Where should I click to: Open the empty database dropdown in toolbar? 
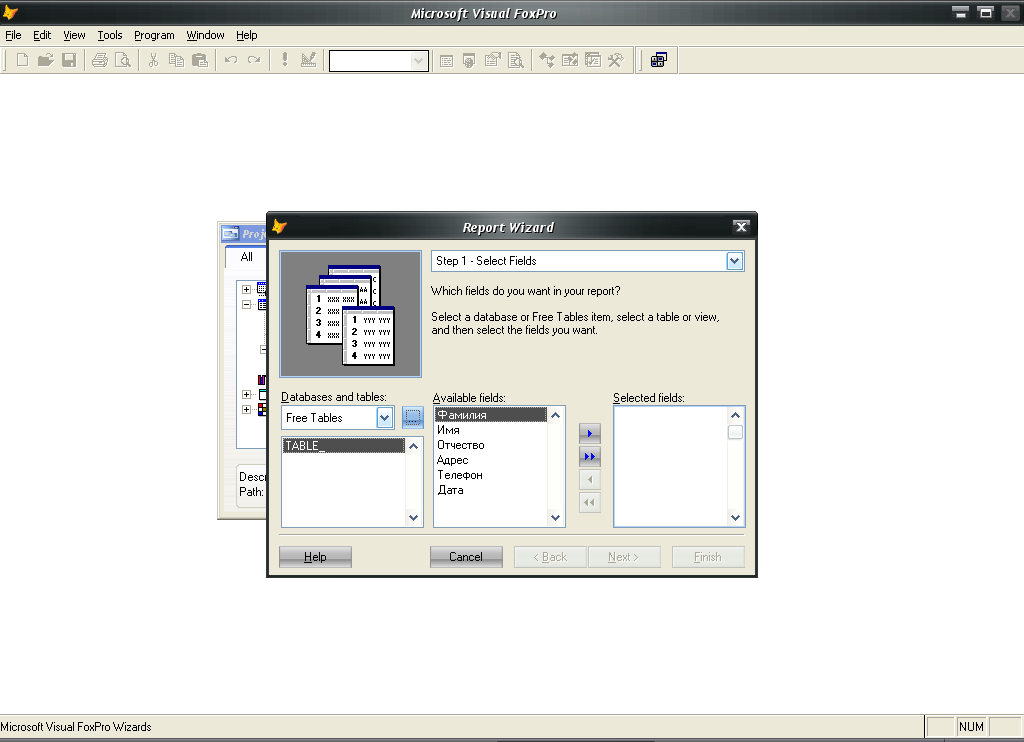point(419,61)
